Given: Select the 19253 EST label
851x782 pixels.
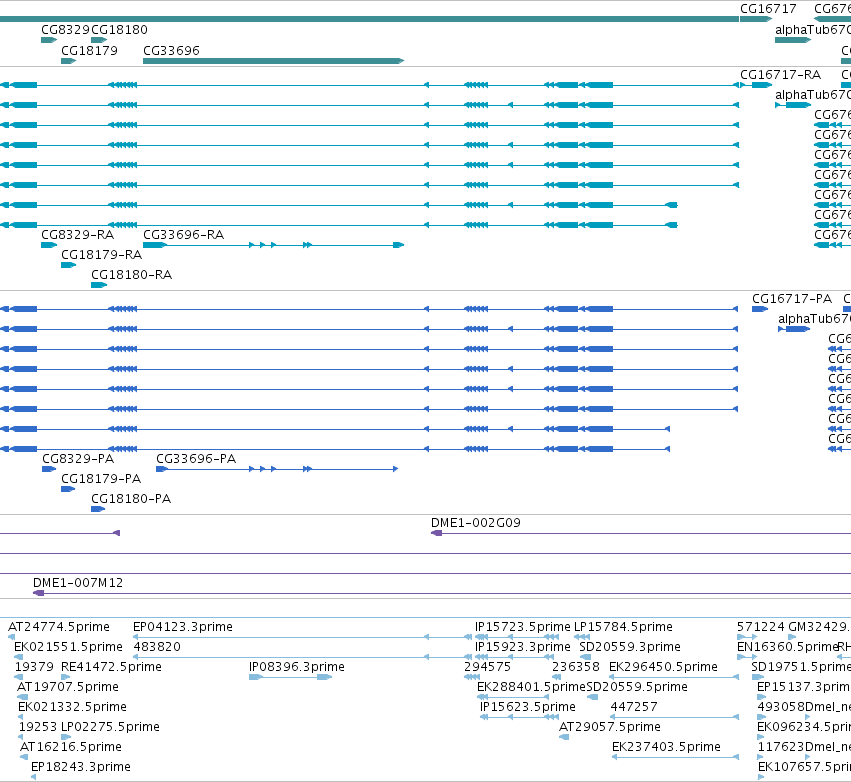Looking at the screenshot, I should [x=36, y=727].
